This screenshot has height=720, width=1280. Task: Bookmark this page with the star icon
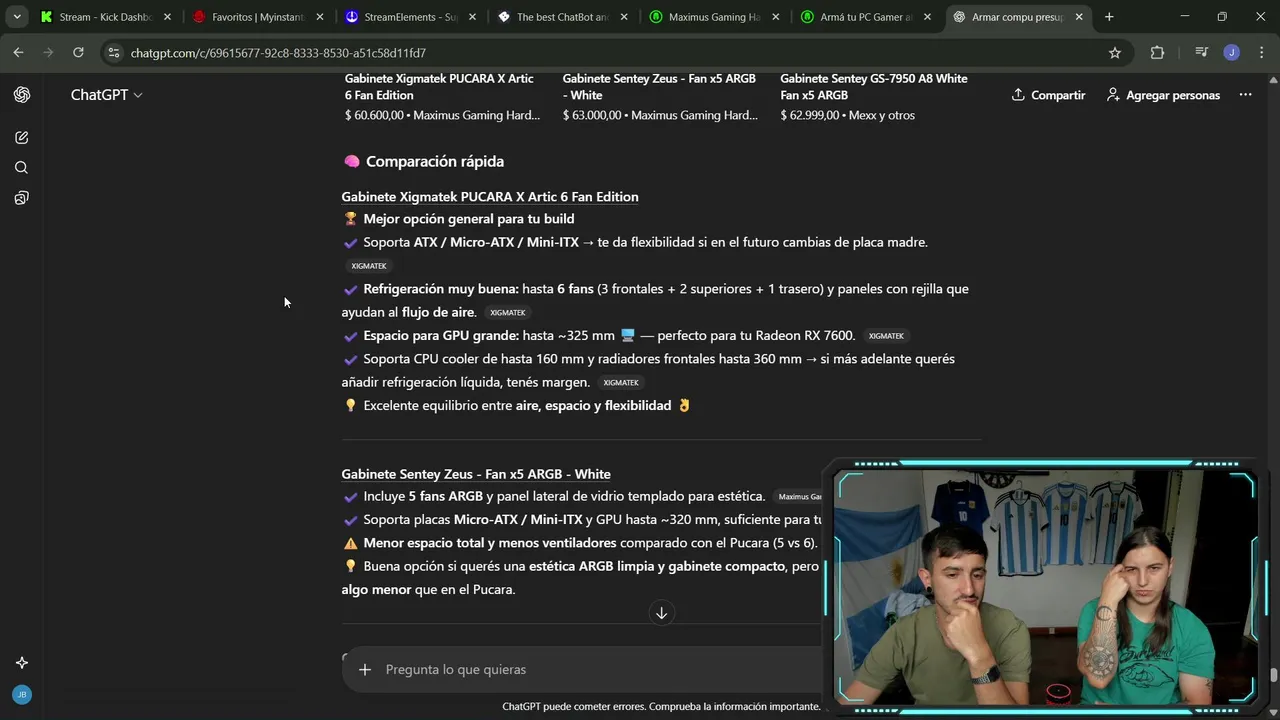point(1115,53)
